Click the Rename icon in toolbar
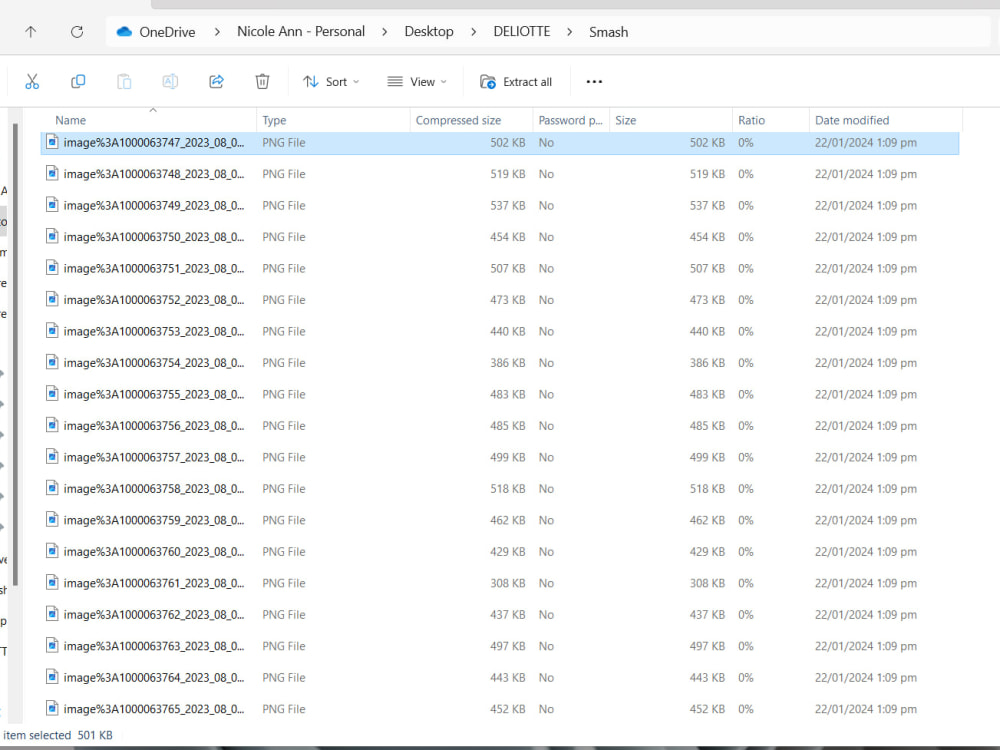The width and height of the screenshot is (1000, 750). (170, 82)
